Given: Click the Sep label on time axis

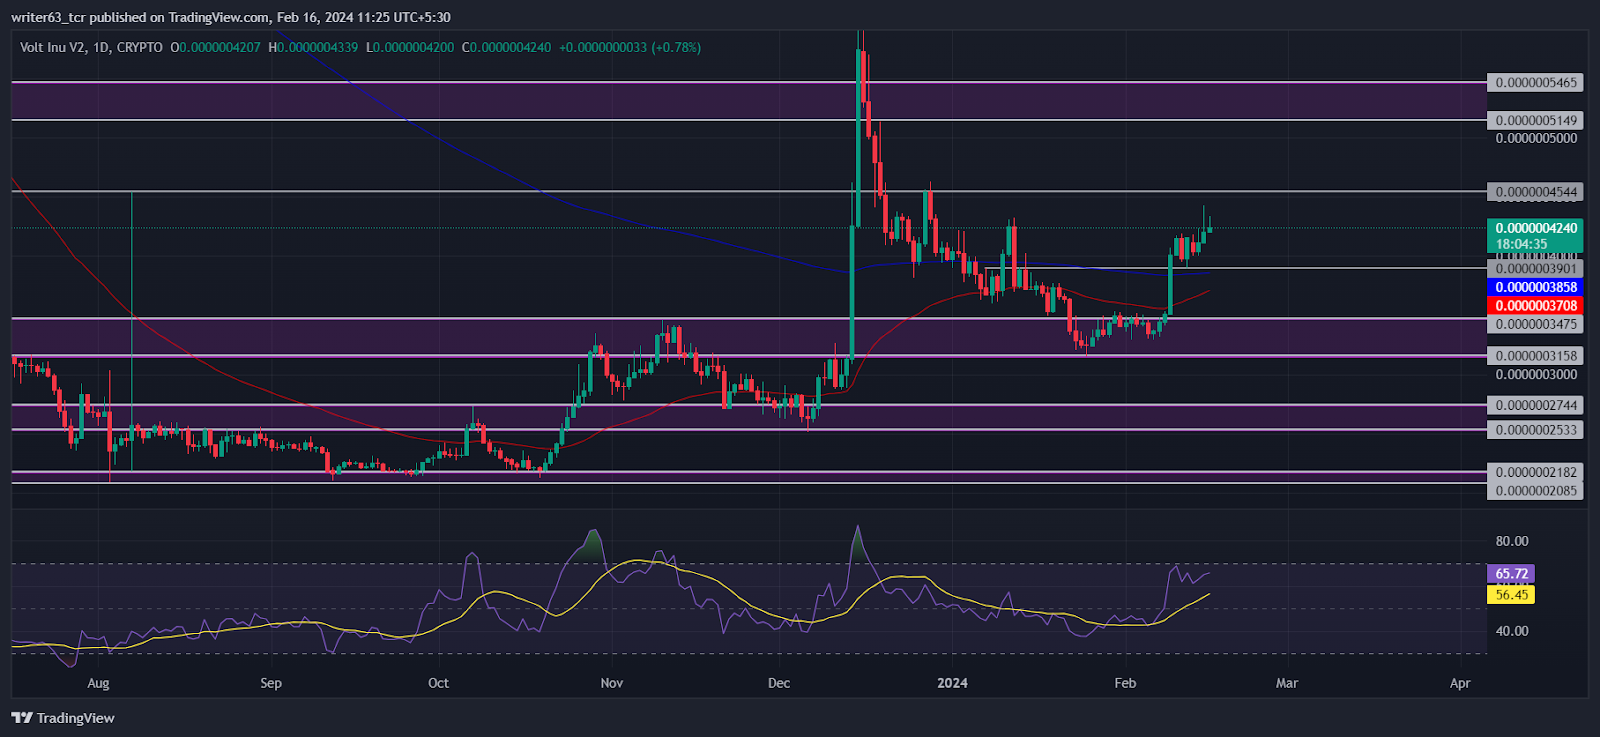Looking at the screenshot, I should point(271,684).
